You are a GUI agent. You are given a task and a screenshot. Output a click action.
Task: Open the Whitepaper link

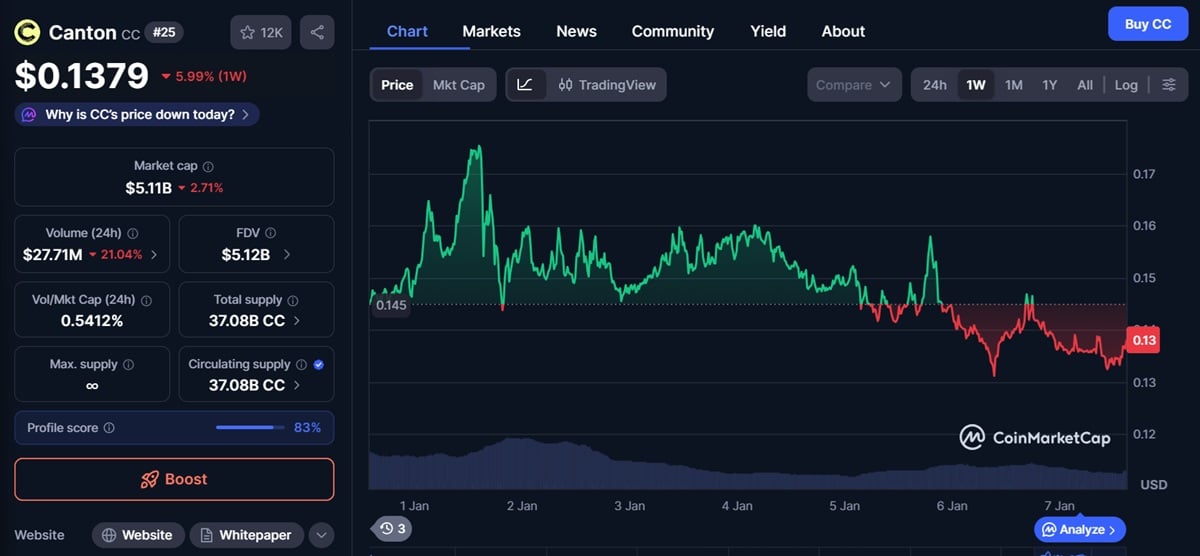pos(246,535)
